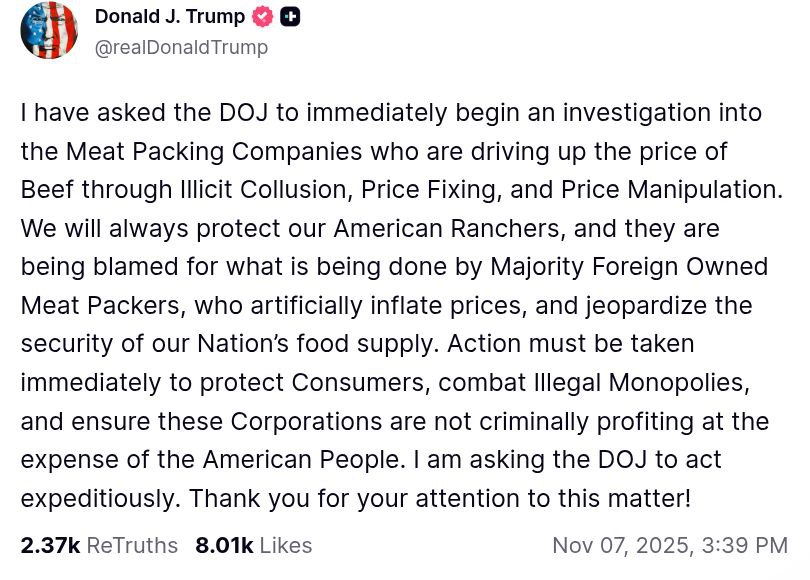The height and width of the screenshot is (580, 810).
Task: Click the verified checkmark badge
Action: [264, 17]
